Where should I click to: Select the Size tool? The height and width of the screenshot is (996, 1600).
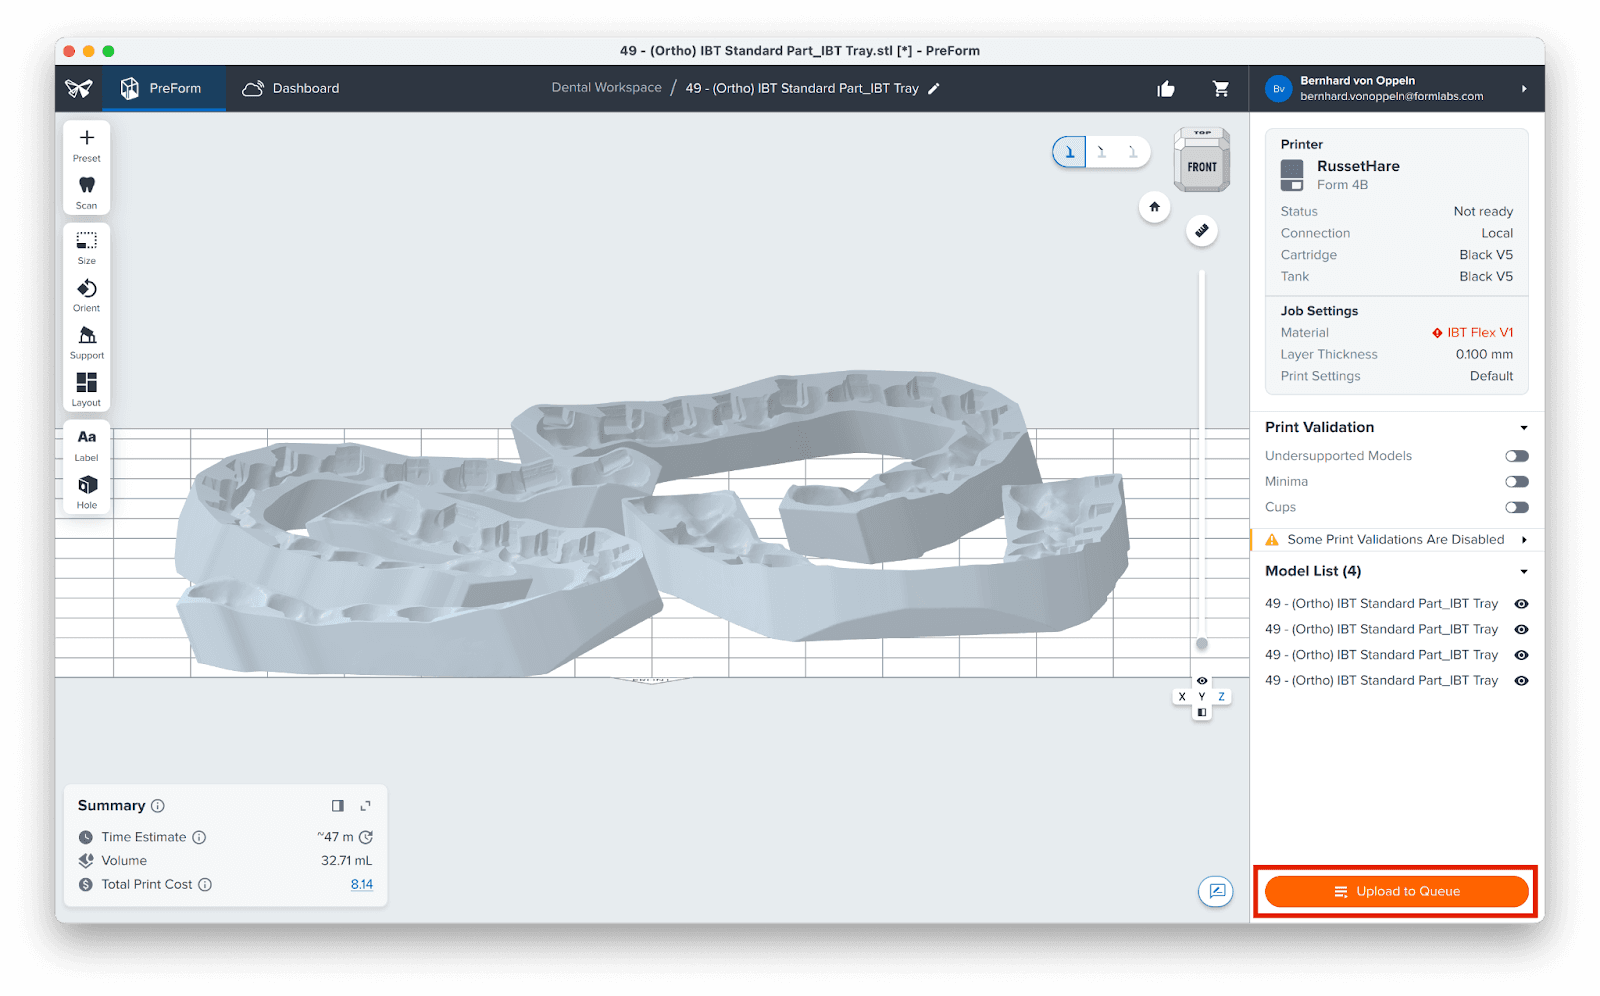[86, 245]
